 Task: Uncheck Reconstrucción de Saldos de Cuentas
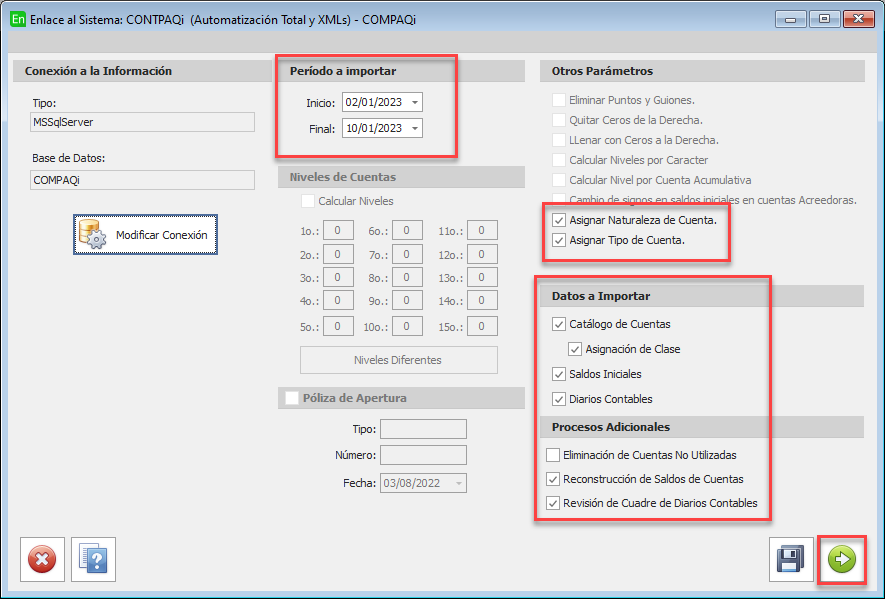(553, 479)
